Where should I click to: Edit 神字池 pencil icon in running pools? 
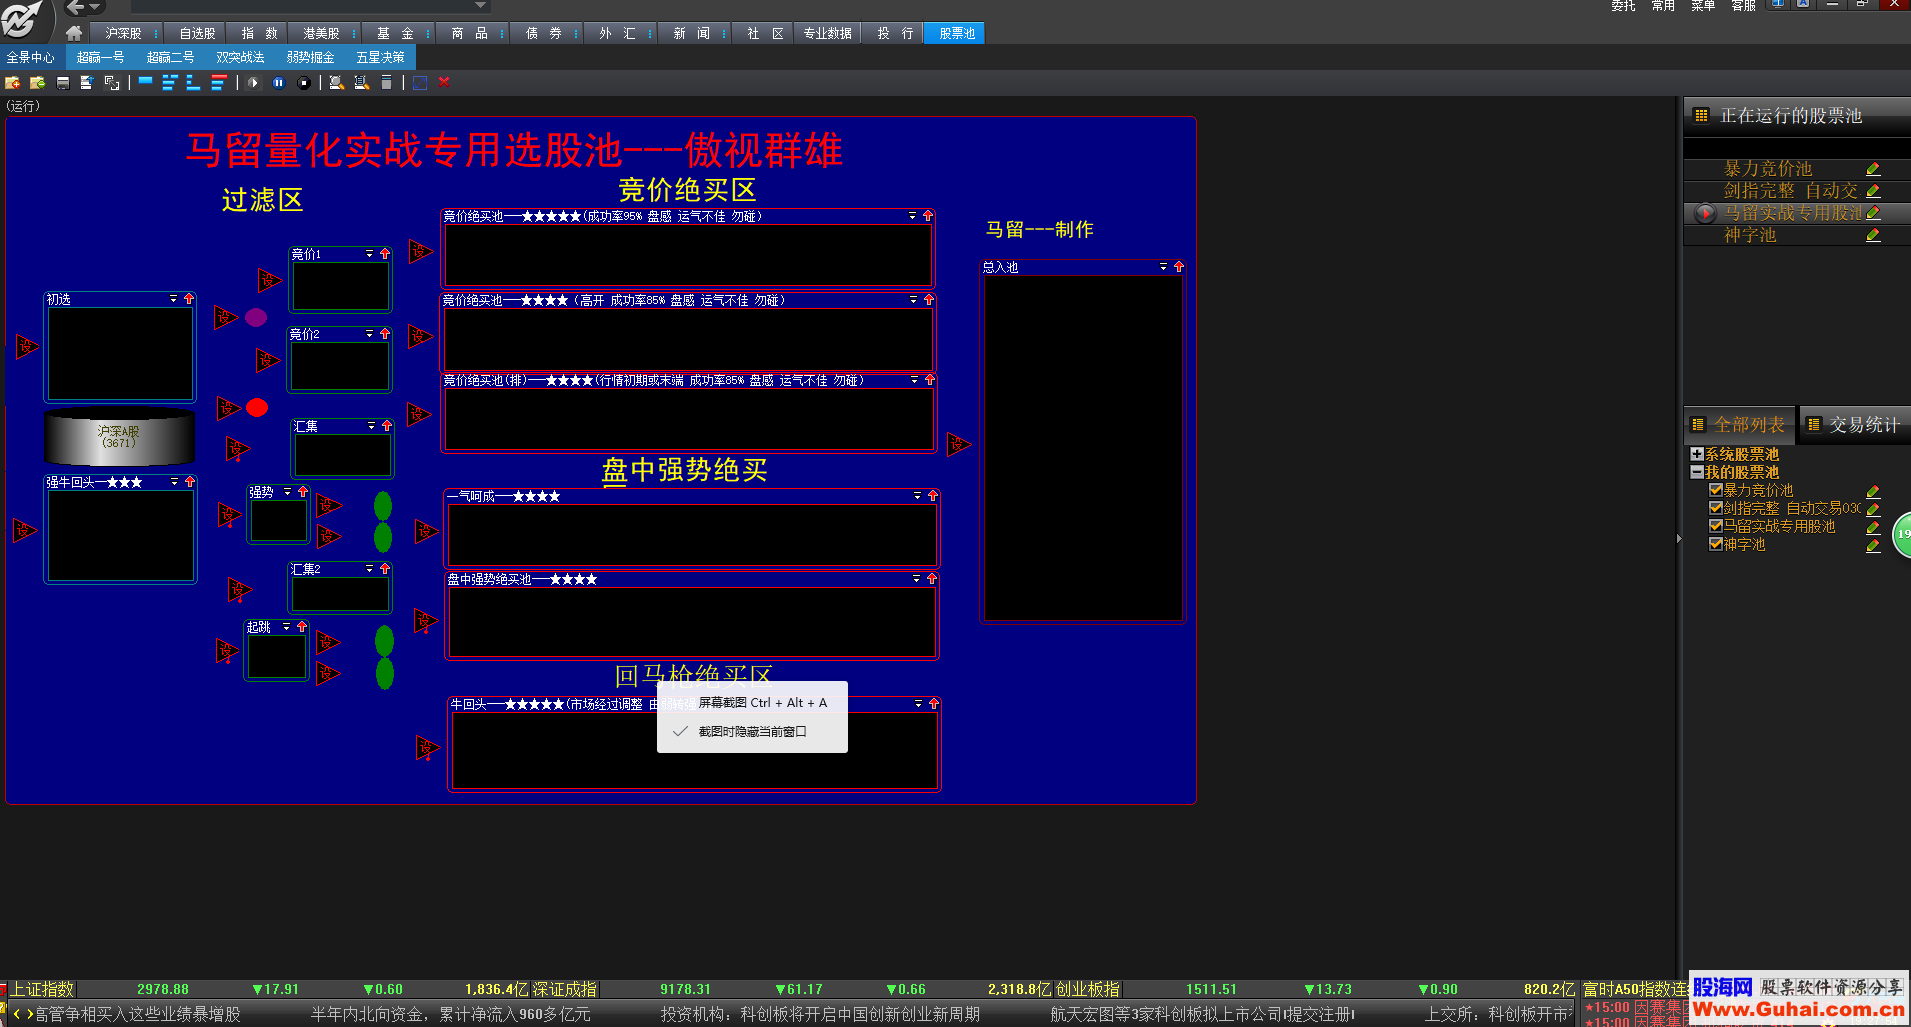[1873, 235]
